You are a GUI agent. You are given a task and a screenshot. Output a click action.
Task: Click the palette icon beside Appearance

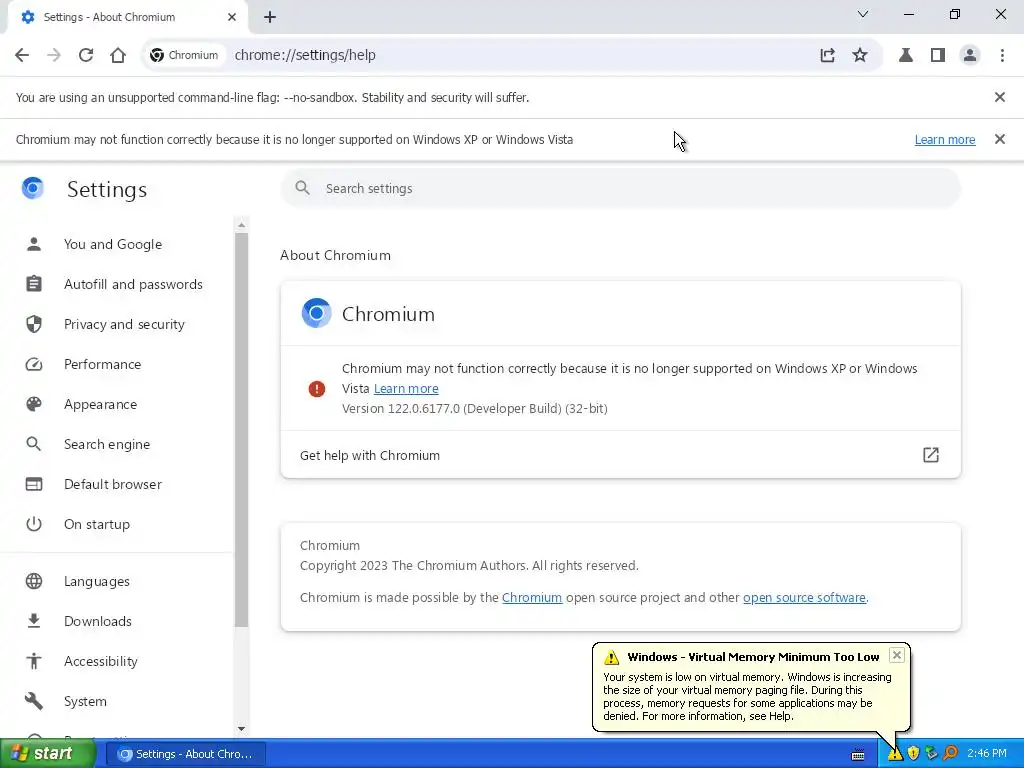point(34,404)
